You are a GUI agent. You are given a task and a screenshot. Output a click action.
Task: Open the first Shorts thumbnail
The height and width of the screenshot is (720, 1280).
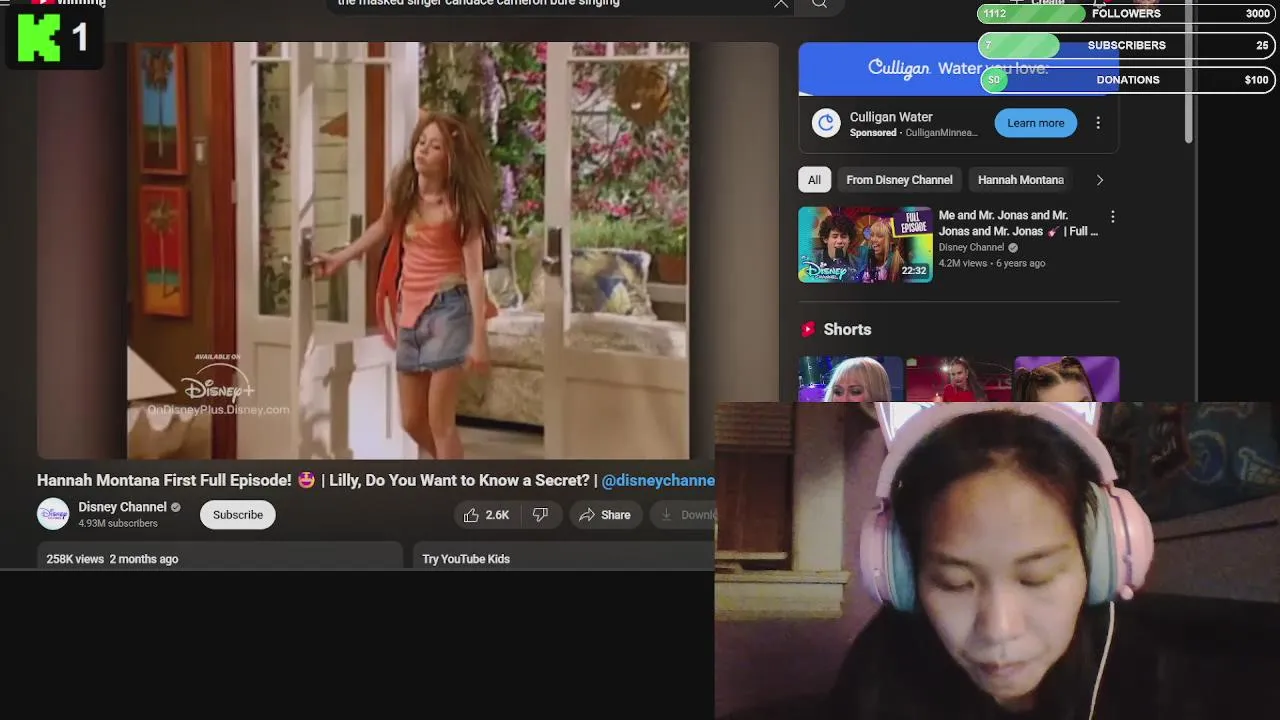pos(850,379)
